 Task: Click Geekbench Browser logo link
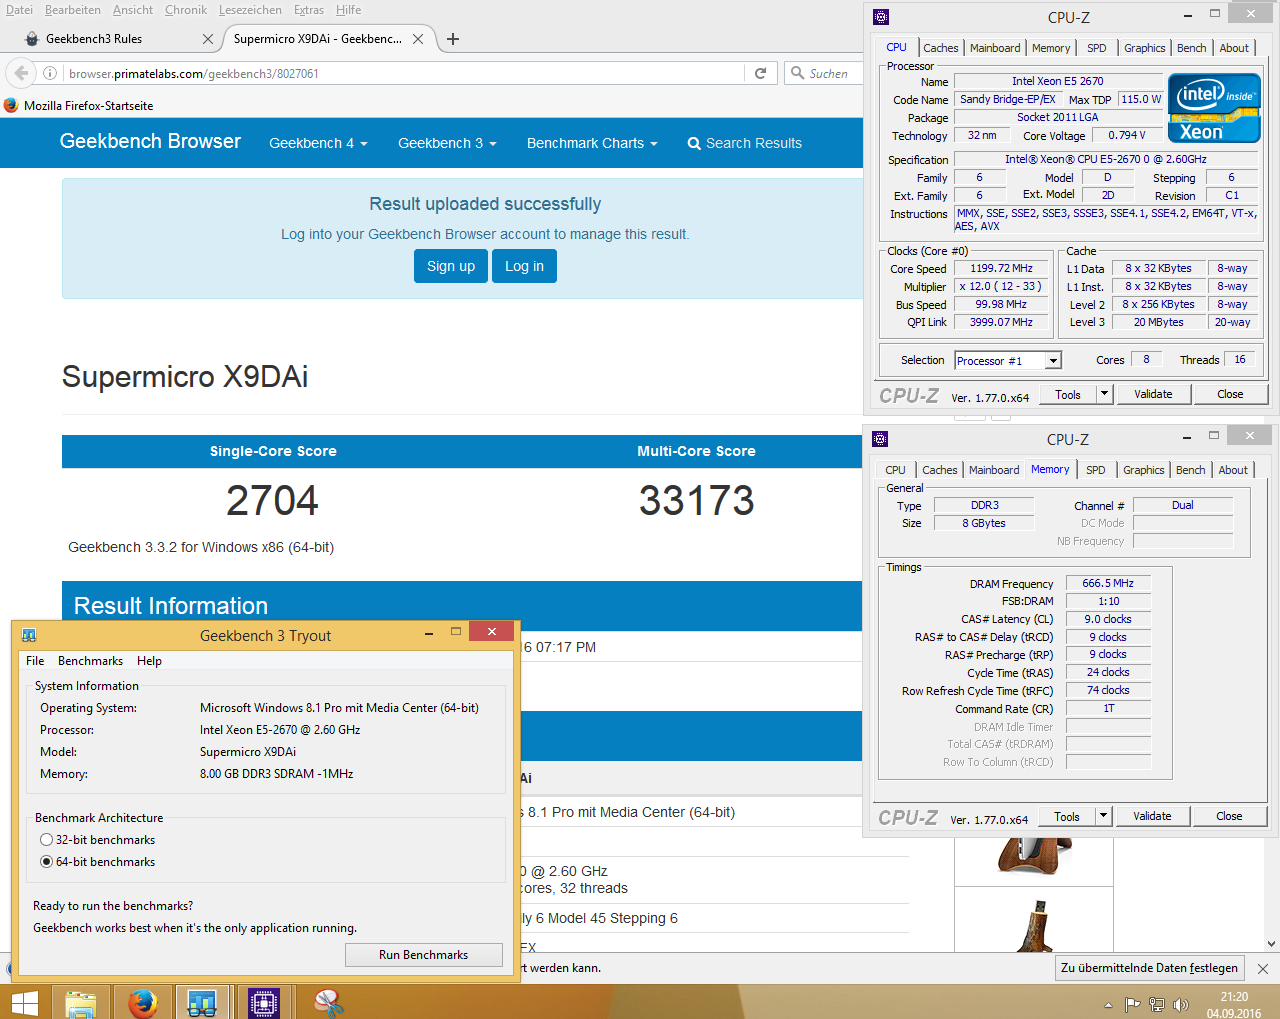click(x=150, y=141)
